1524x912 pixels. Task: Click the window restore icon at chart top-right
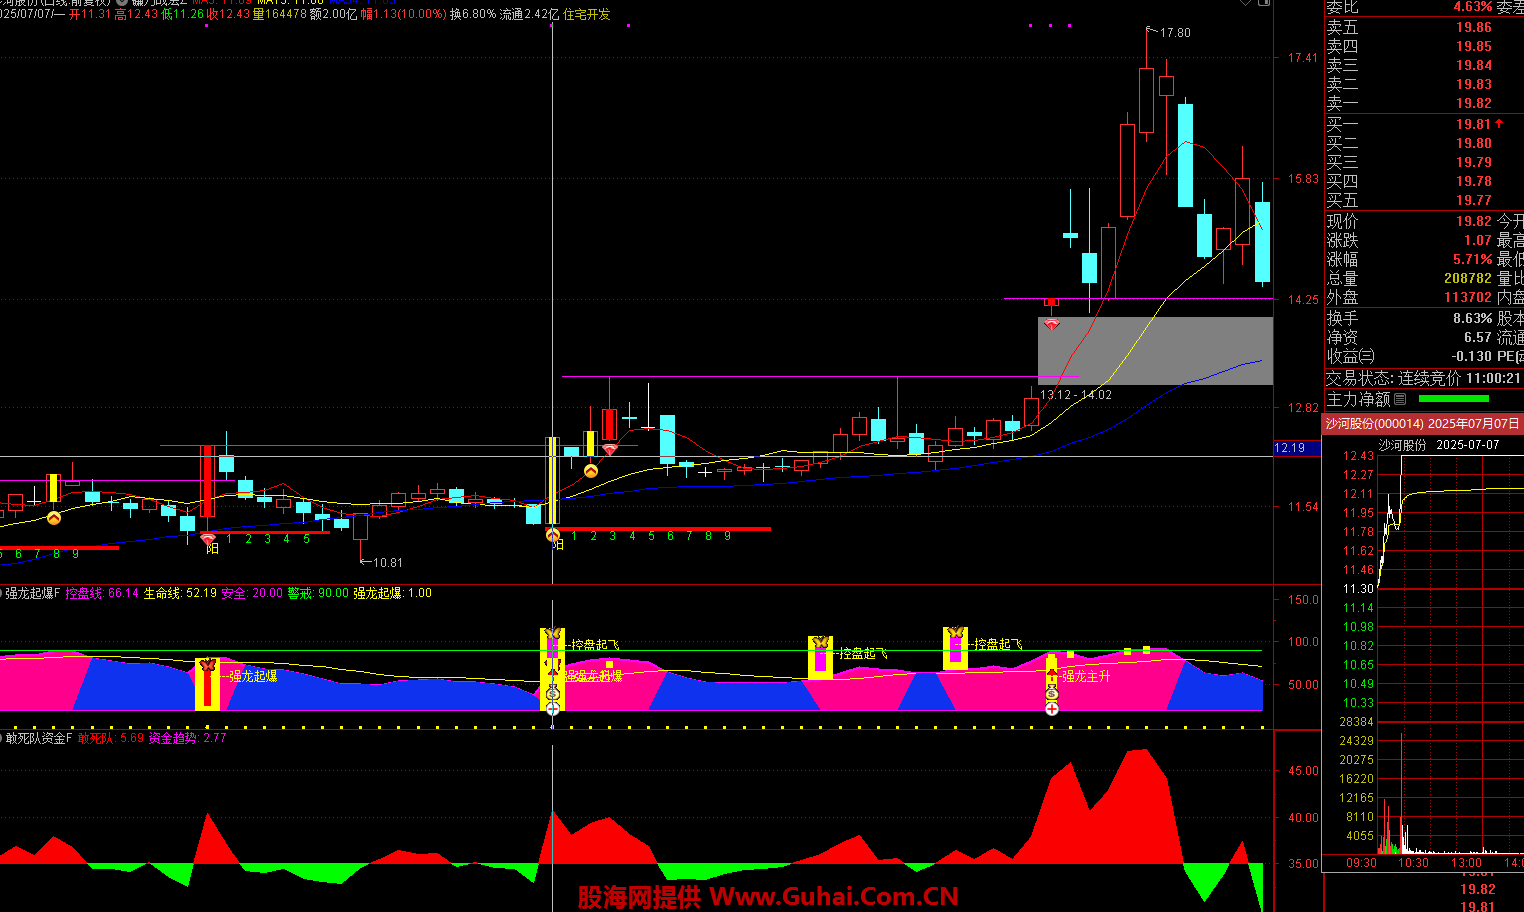[x=1264, y=3]
